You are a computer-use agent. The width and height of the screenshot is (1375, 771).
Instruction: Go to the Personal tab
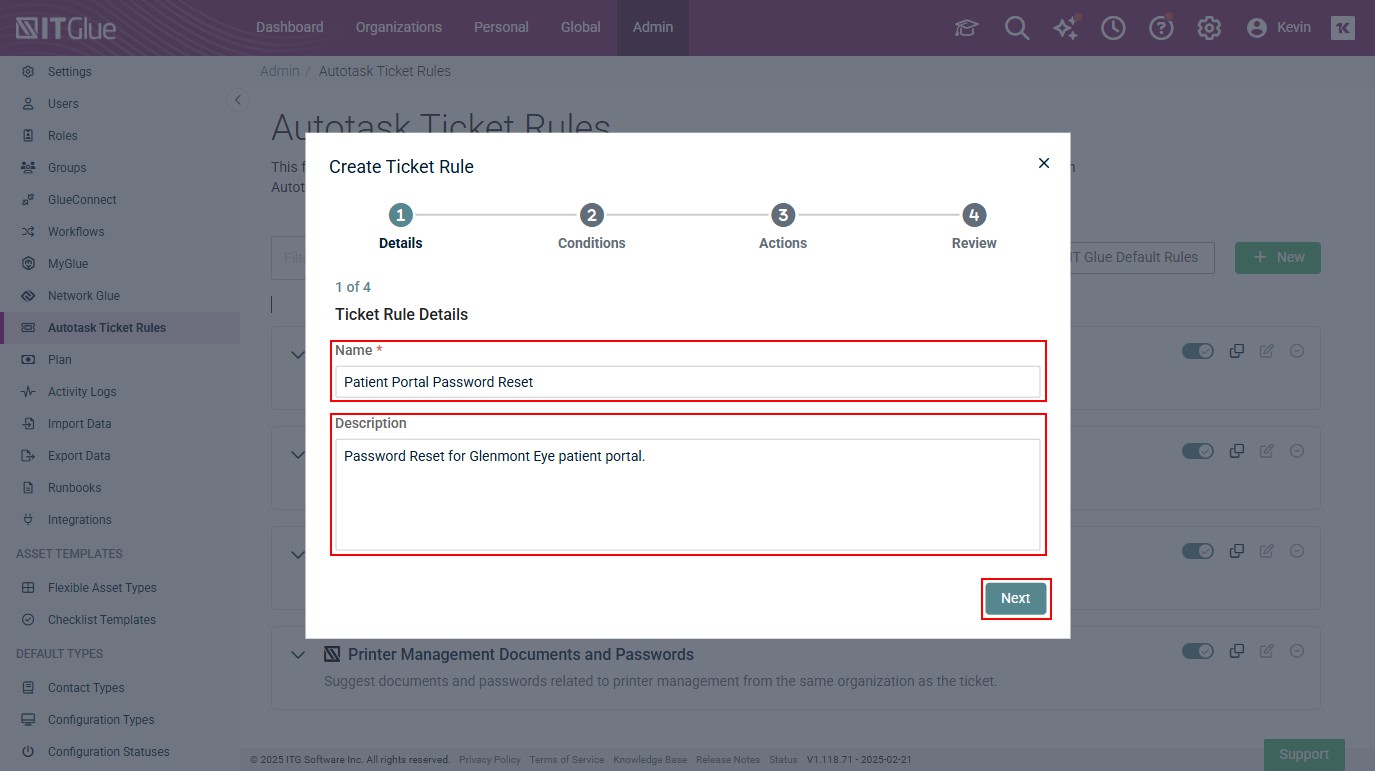tap(501, 27)
